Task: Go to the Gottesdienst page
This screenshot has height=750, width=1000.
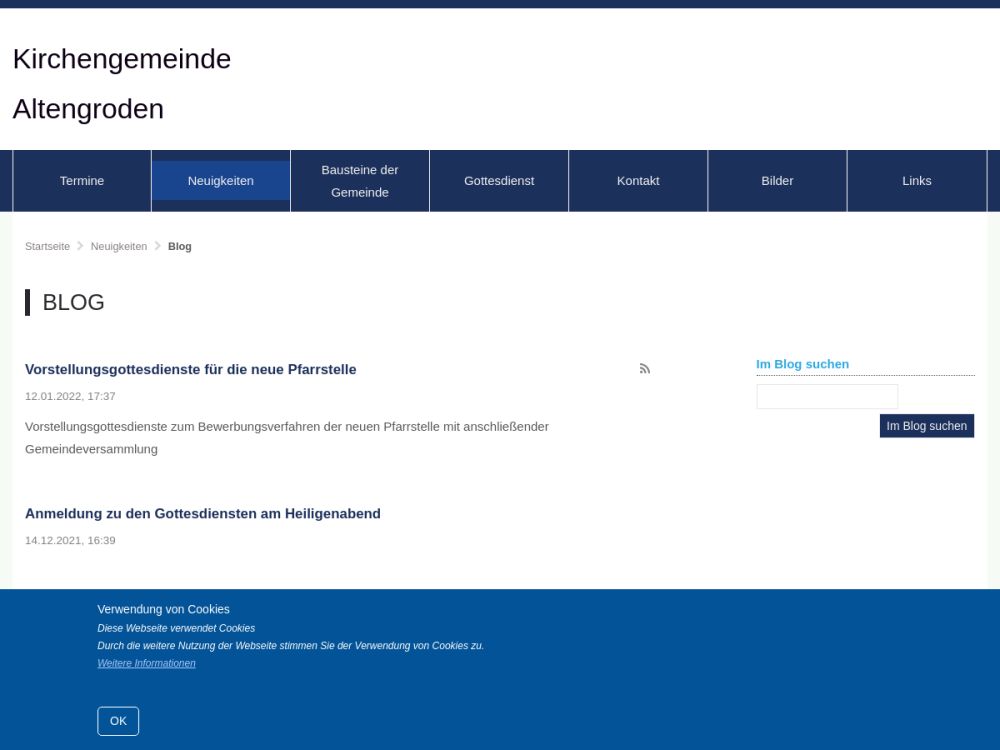Action: [499, 181]
